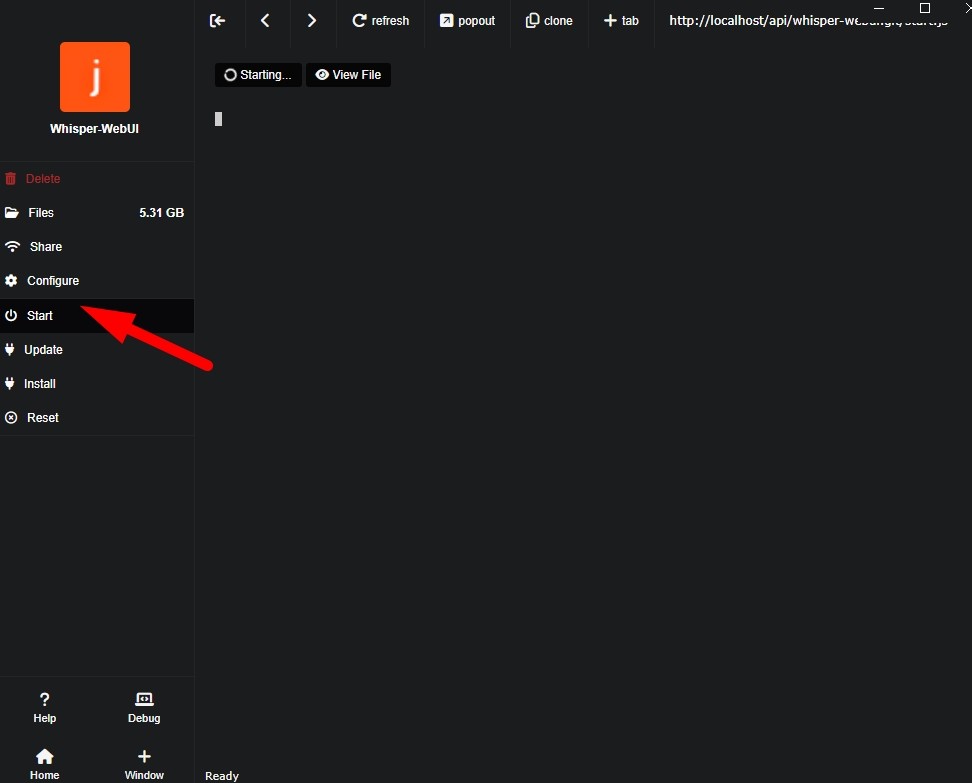
Task: Open Help from the bottom panel
Action: click(45, 708)
